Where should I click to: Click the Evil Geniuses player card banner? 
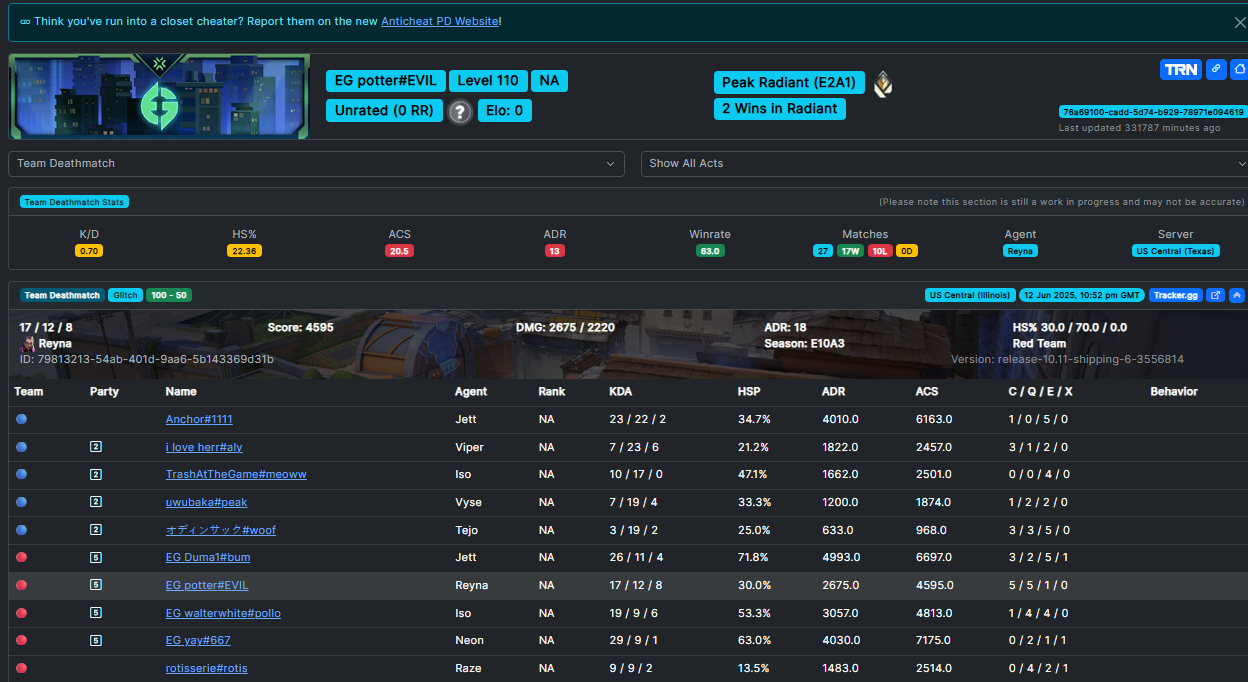click(x=159, y=96)
